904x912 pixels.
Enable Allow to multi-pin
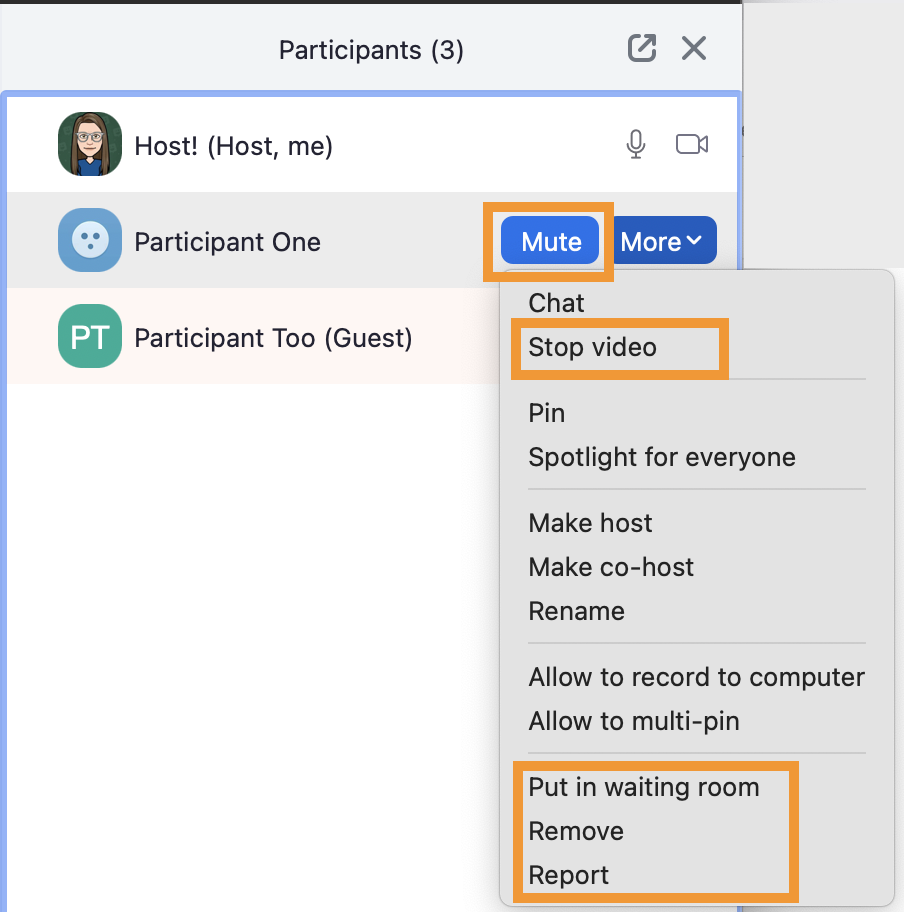pos(634,721)
